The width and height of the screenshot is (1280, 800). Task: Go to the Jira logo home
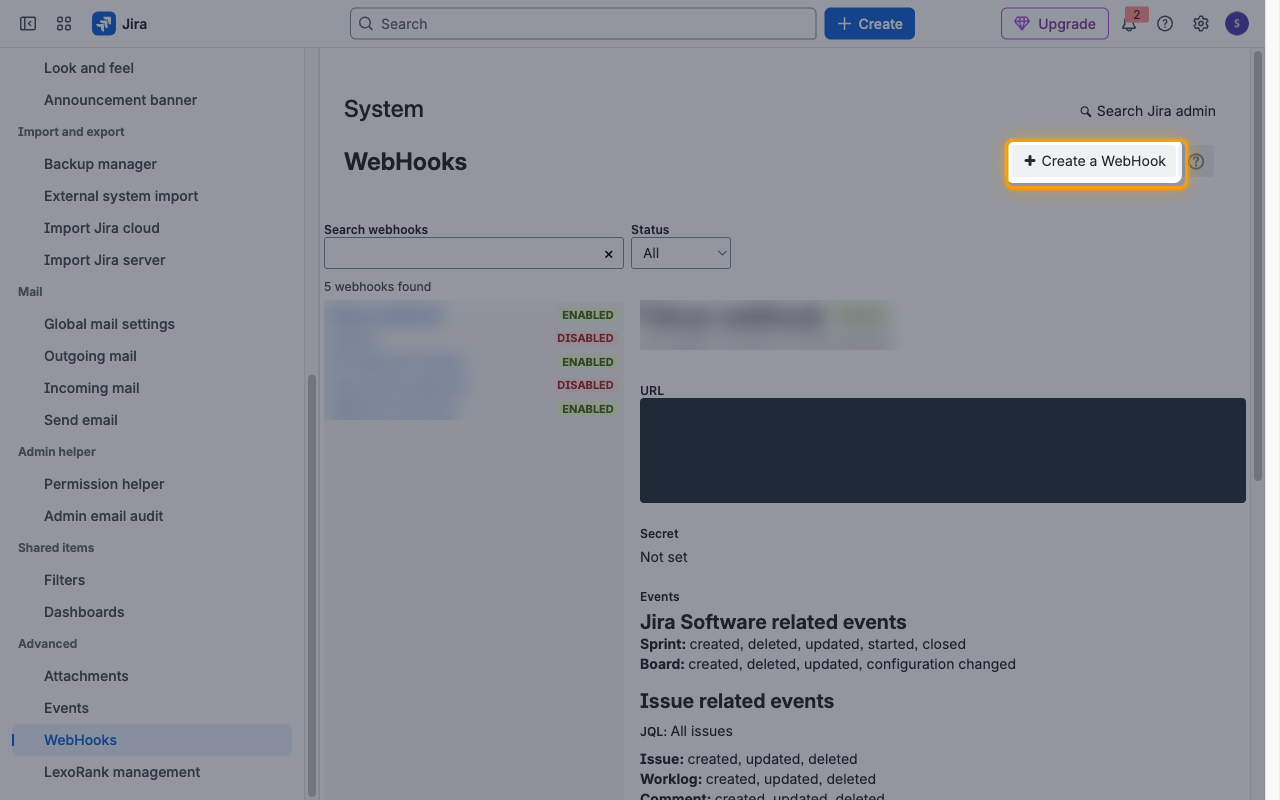coord(119,24)
